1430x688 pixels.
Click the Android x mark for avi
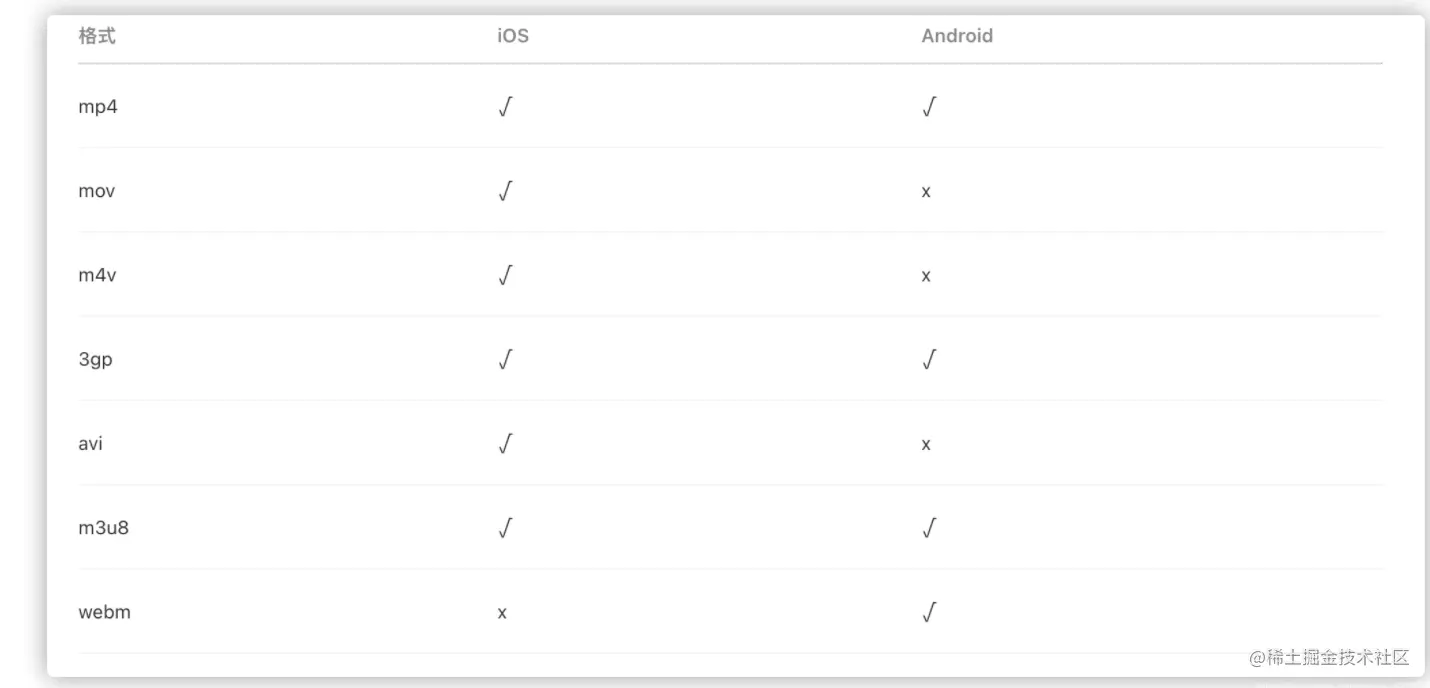(926, 444)
